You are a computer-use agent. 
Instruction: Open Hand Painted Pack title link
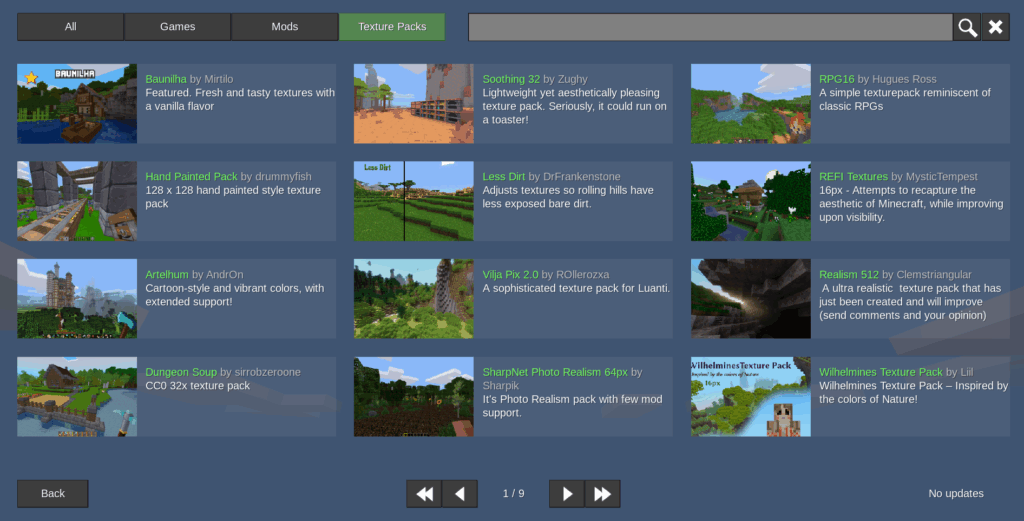click(191, 177)
